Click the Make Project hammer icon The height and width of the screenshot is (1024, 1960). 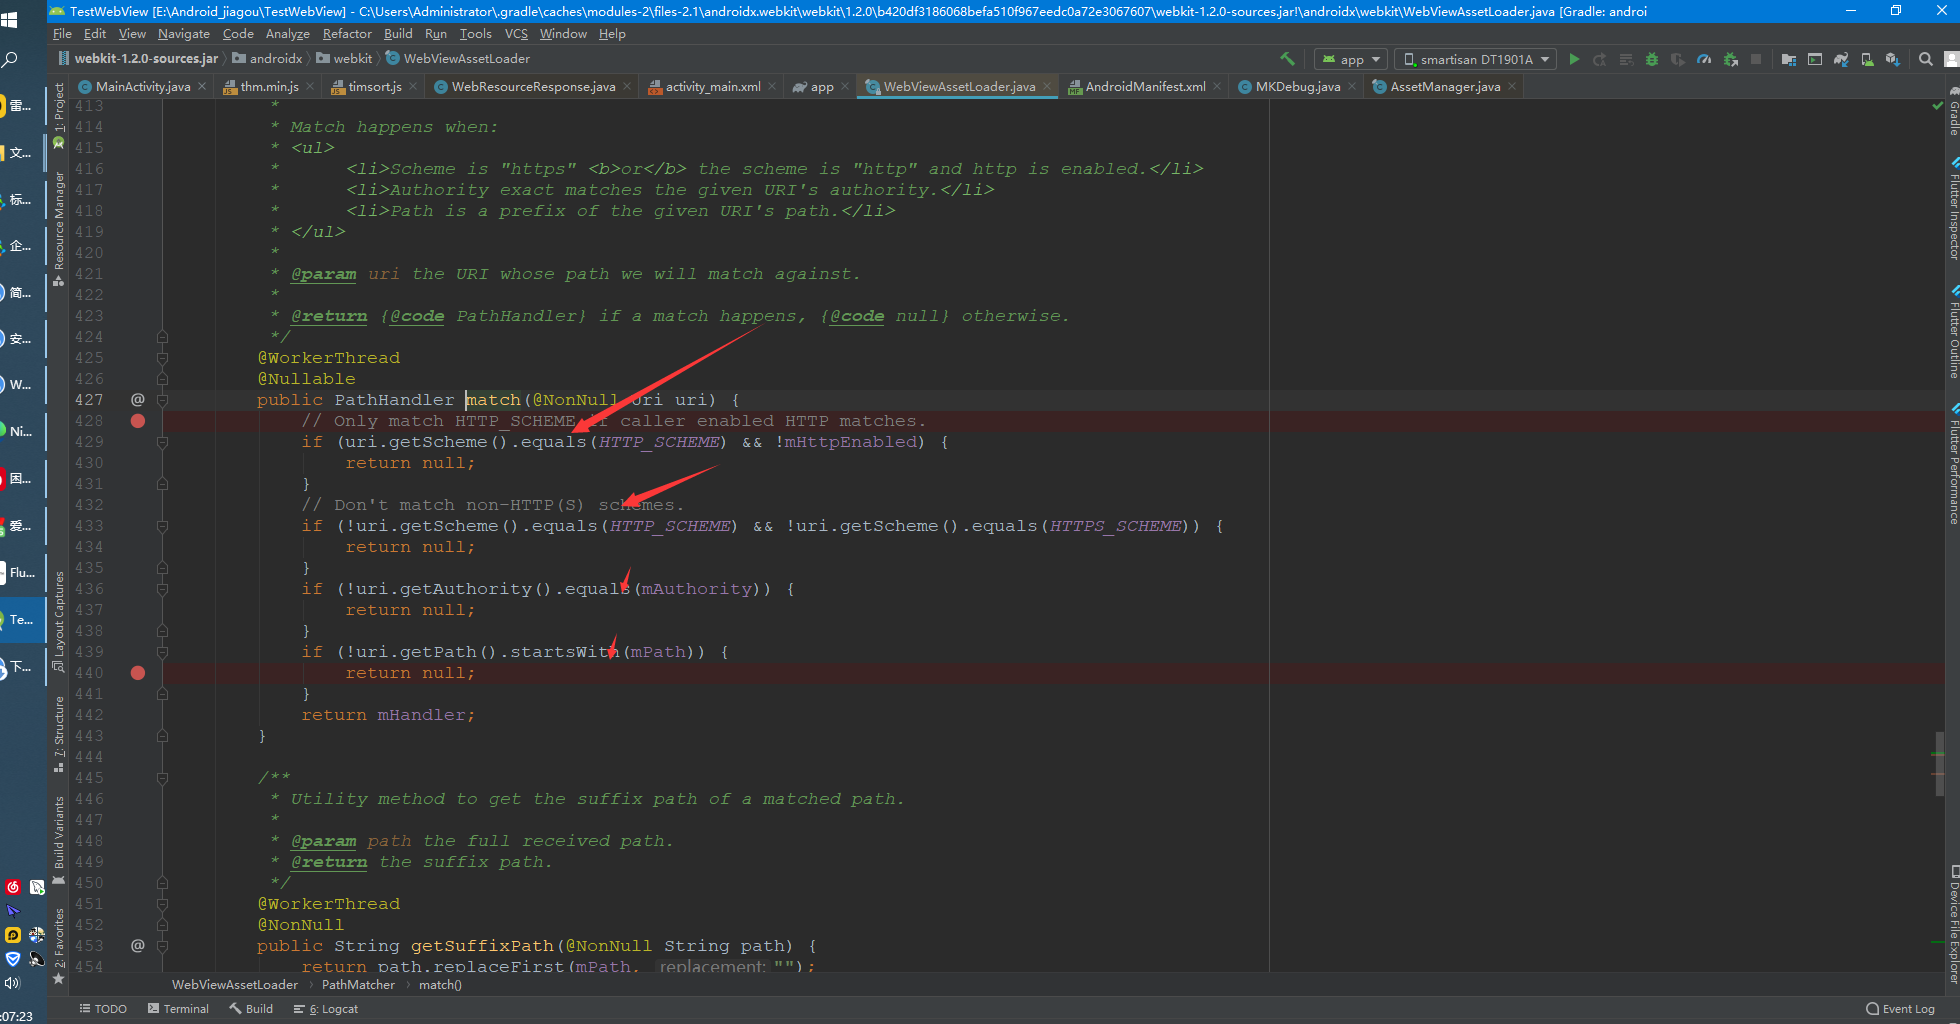click(1287, 59)
